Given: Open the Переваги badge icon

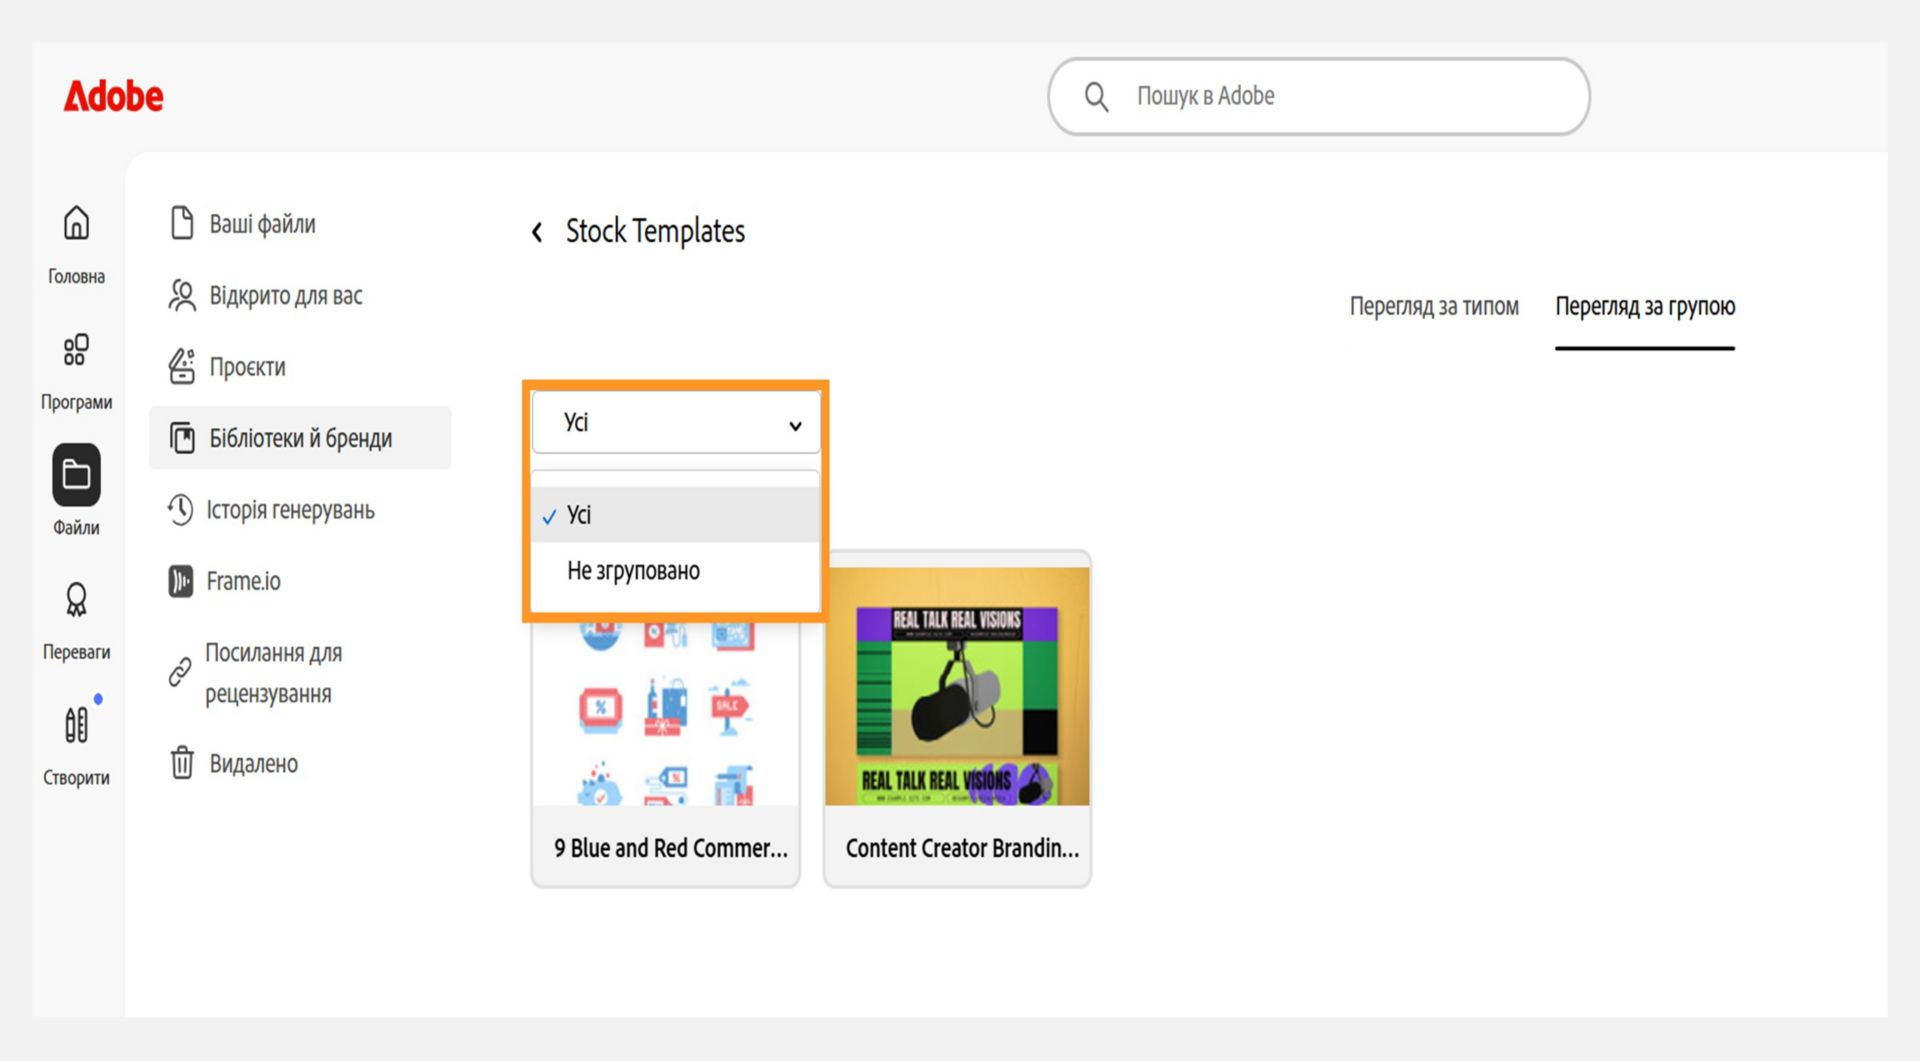Looking at the screenshot, I should [x=76, y=600].
